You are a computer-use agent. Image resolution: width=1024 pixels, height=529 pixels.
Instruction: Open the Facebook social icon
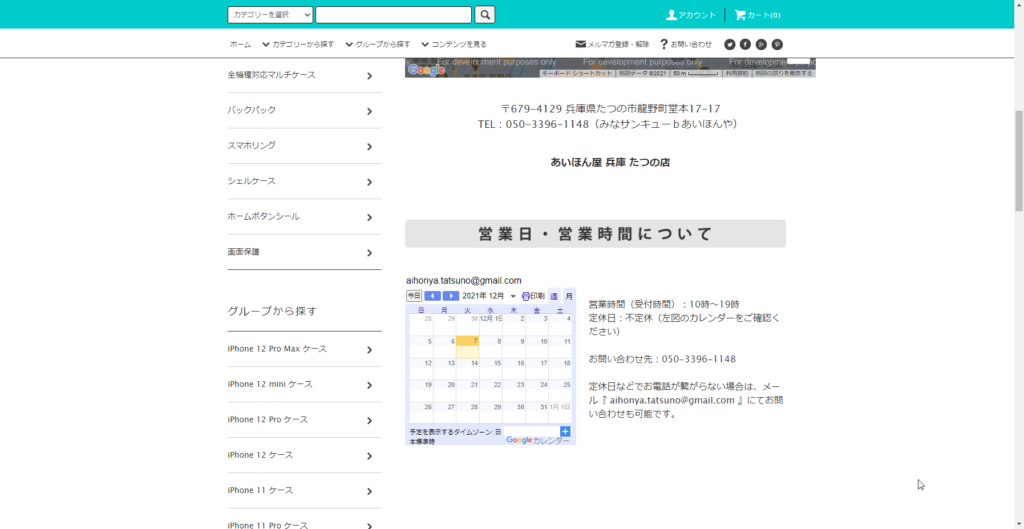(745, 44)
